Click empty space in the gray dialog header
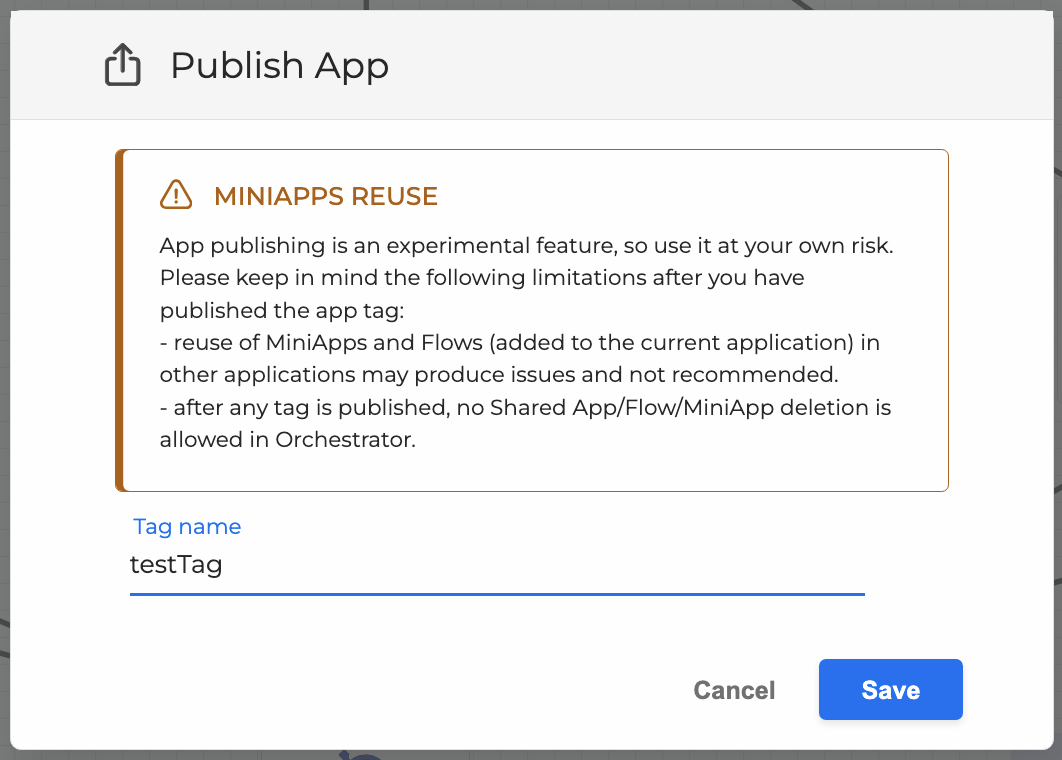 click(x=700, y=66)
